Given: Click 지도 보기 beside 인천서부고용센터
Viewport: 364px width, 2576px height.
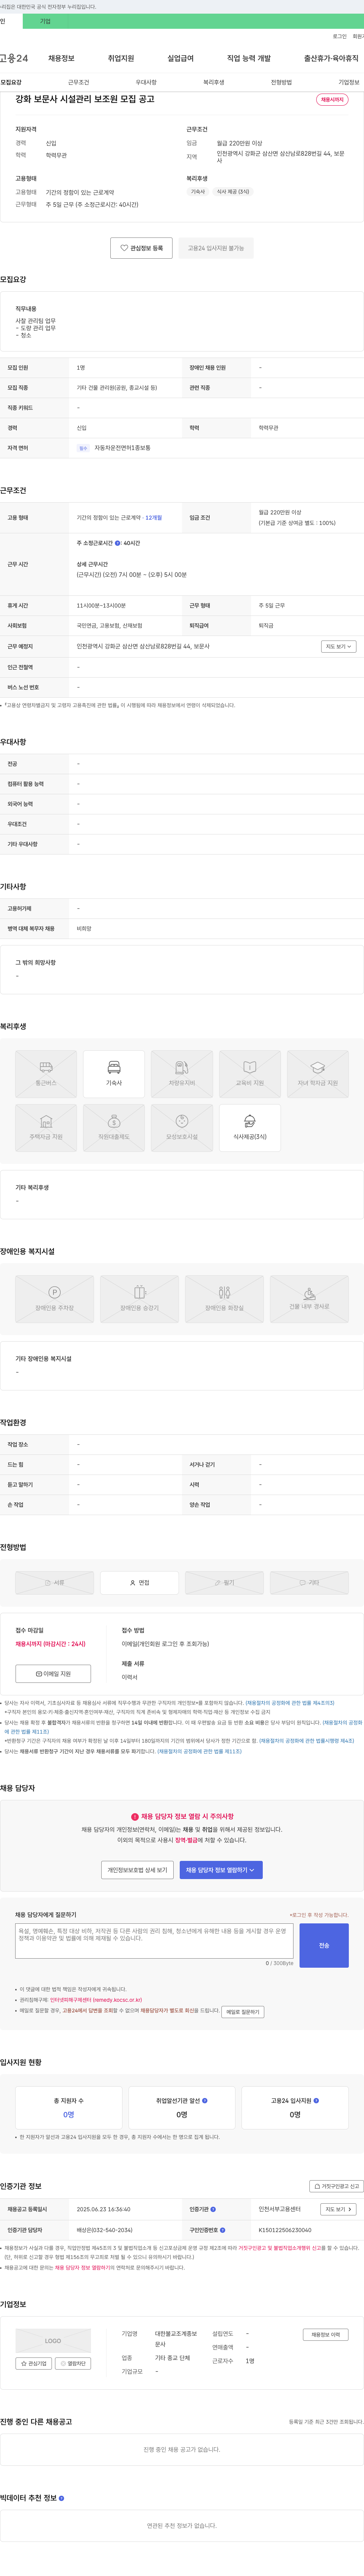Looking at the screenshot, I should tap(338, 2209).
